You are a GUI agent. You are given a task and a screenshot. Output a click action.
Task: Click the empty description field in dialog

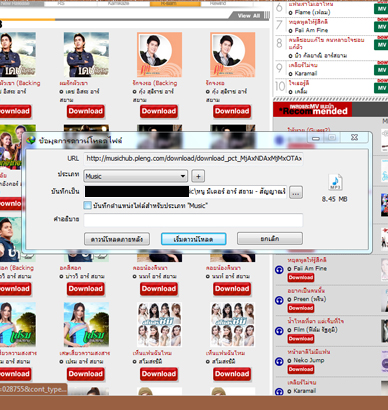coord(193,220)
